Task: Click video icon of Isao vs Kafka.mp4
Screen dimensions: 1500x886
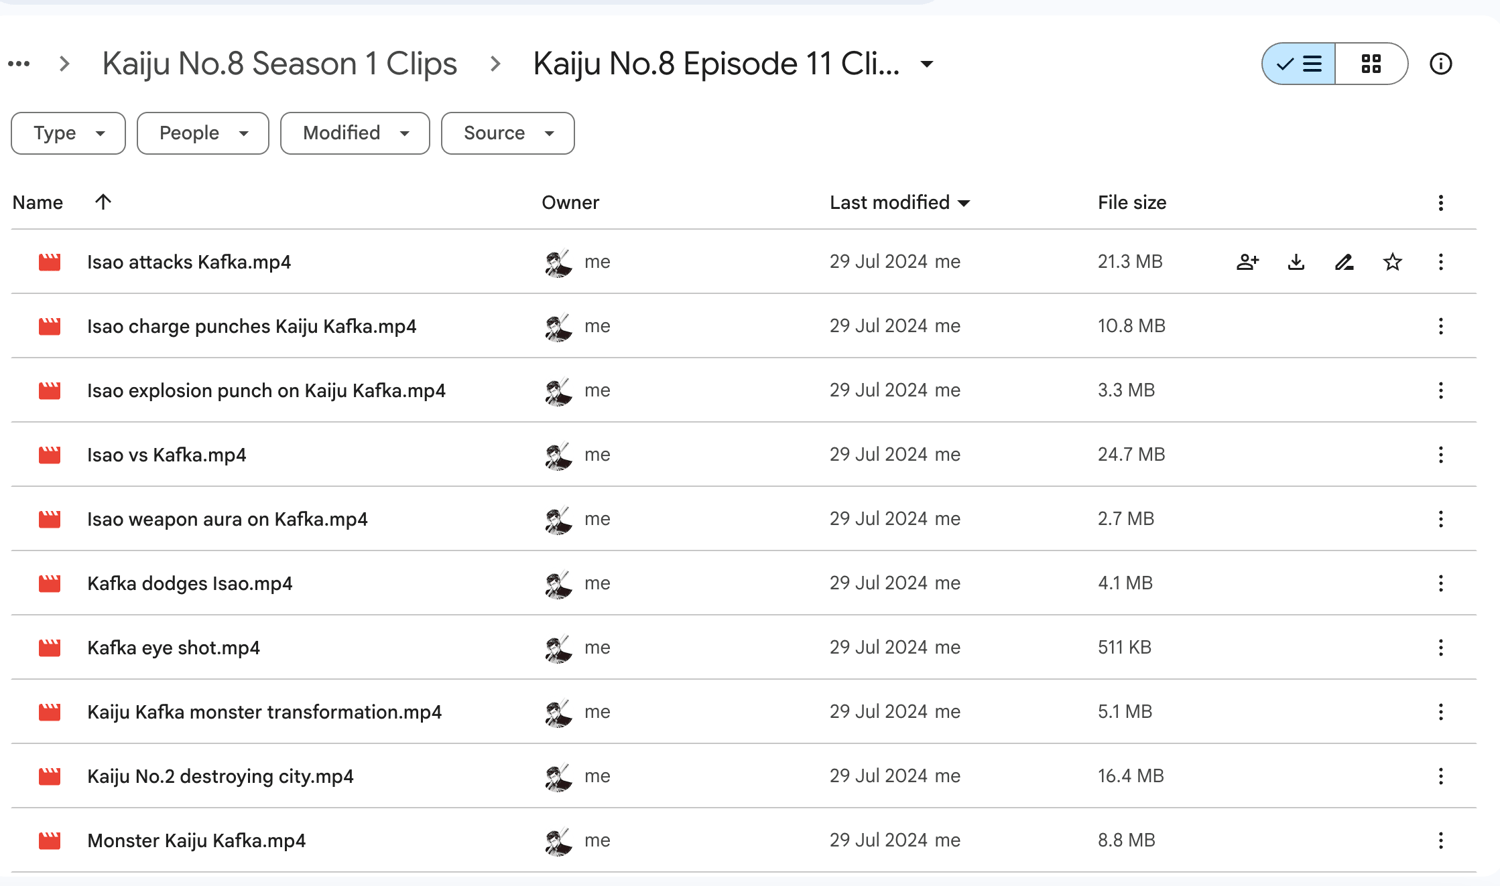Action: point(50,455)
